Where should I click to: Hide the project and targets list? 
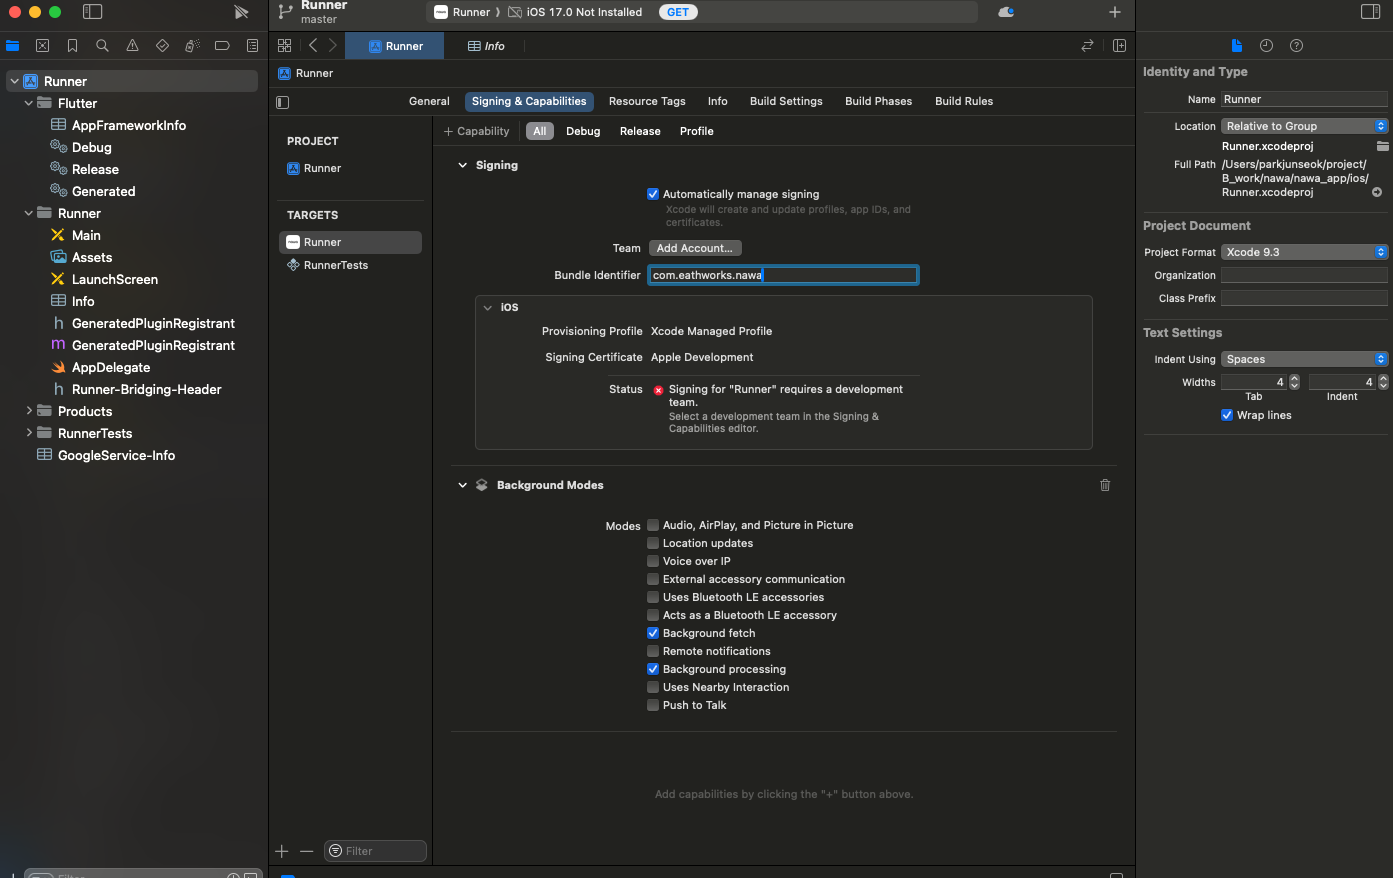click(283, 102)
